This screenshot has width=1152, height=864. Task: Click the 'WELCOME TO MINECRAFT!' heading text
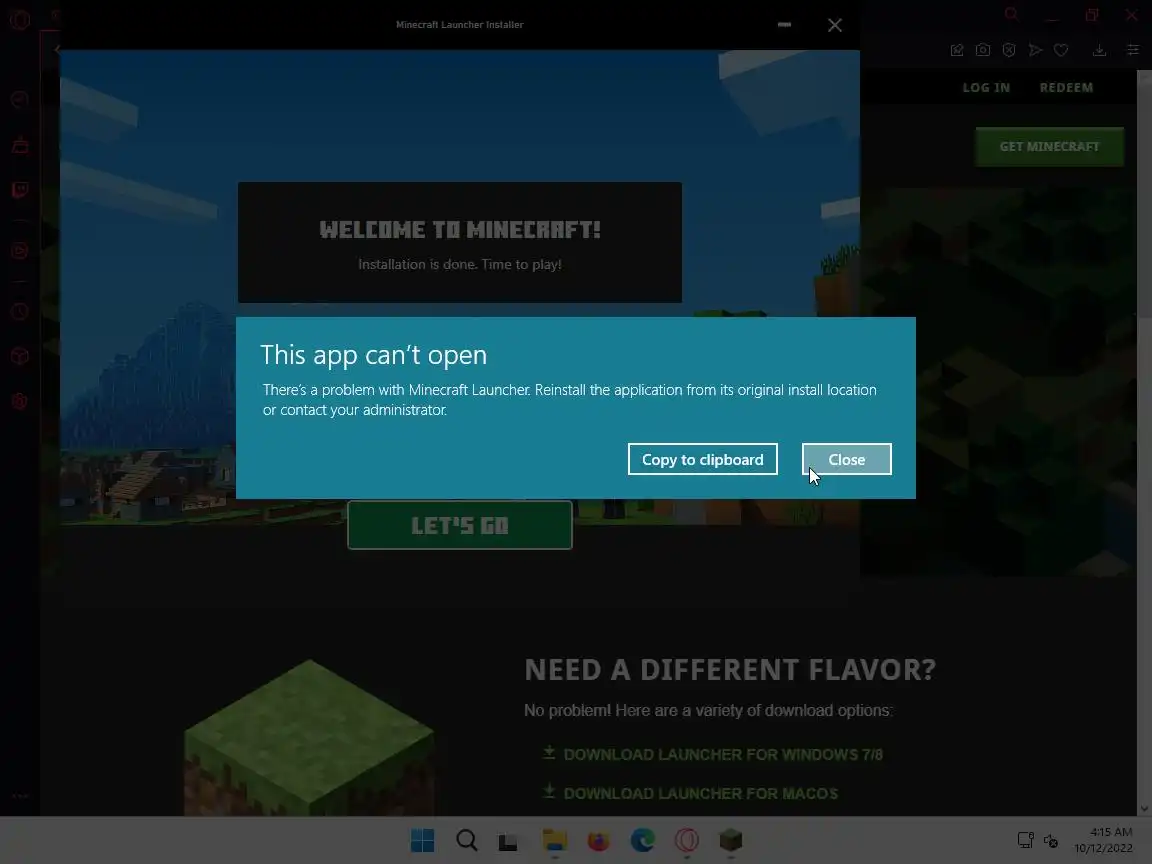(460, 230)
